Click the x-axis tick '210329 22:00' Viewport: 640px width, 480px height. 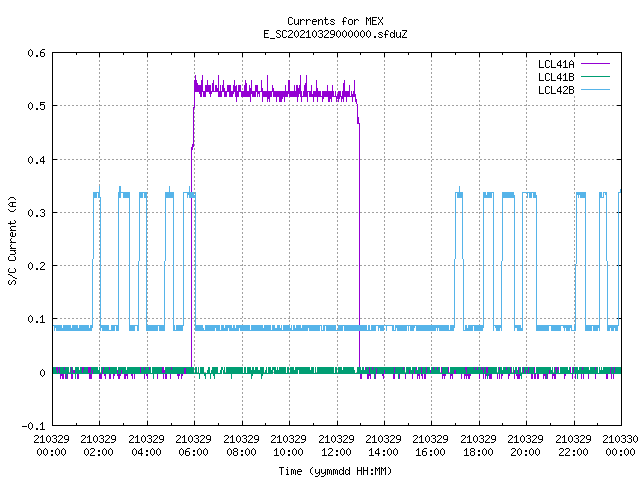click(x=573, y=446)
